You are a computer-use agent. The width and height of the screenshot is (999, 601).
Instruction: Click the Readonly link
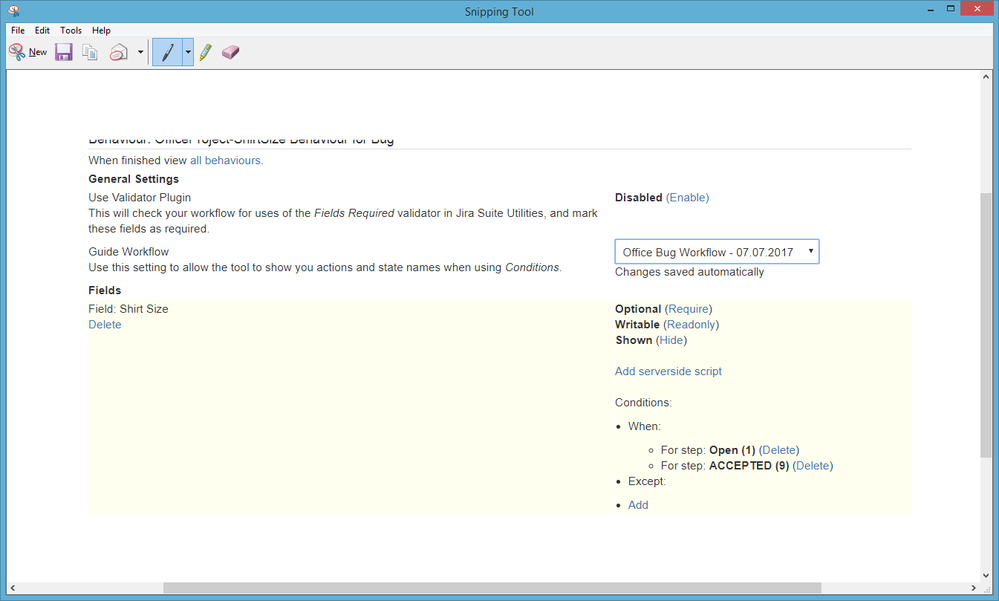click(x=691, y=324)
